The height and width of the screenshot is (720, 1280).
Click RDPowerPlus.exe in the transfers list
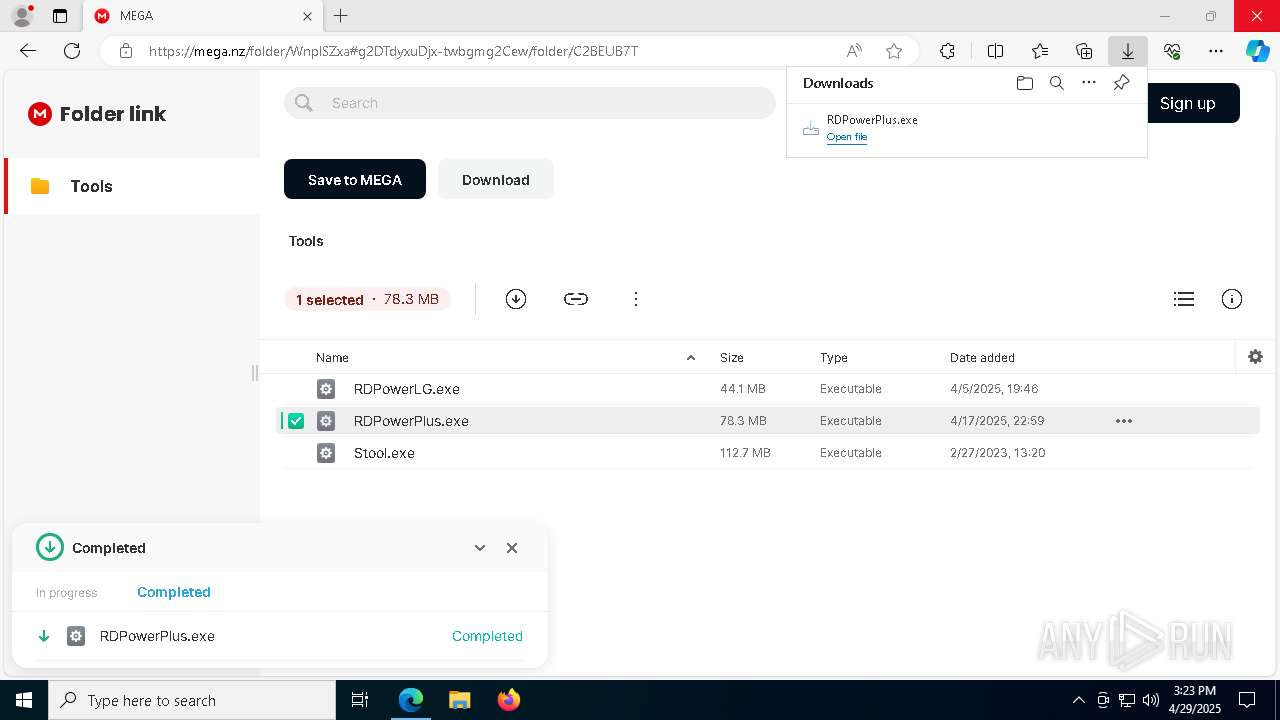[x=157, y=636]
